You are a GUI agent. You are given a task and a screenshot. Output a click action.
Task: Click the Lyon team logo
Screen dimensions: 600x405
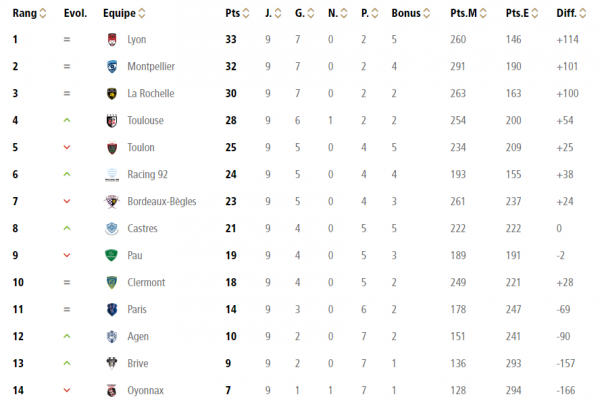pyautogui.click(x=112, y=39)
